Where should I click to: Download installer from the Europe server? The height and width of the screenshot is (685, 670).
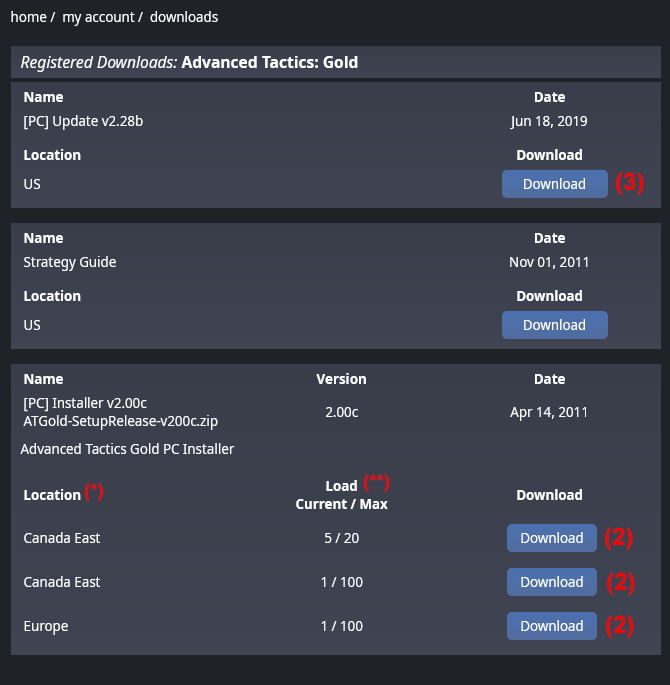pyautogui.click(x=551, y=626)
